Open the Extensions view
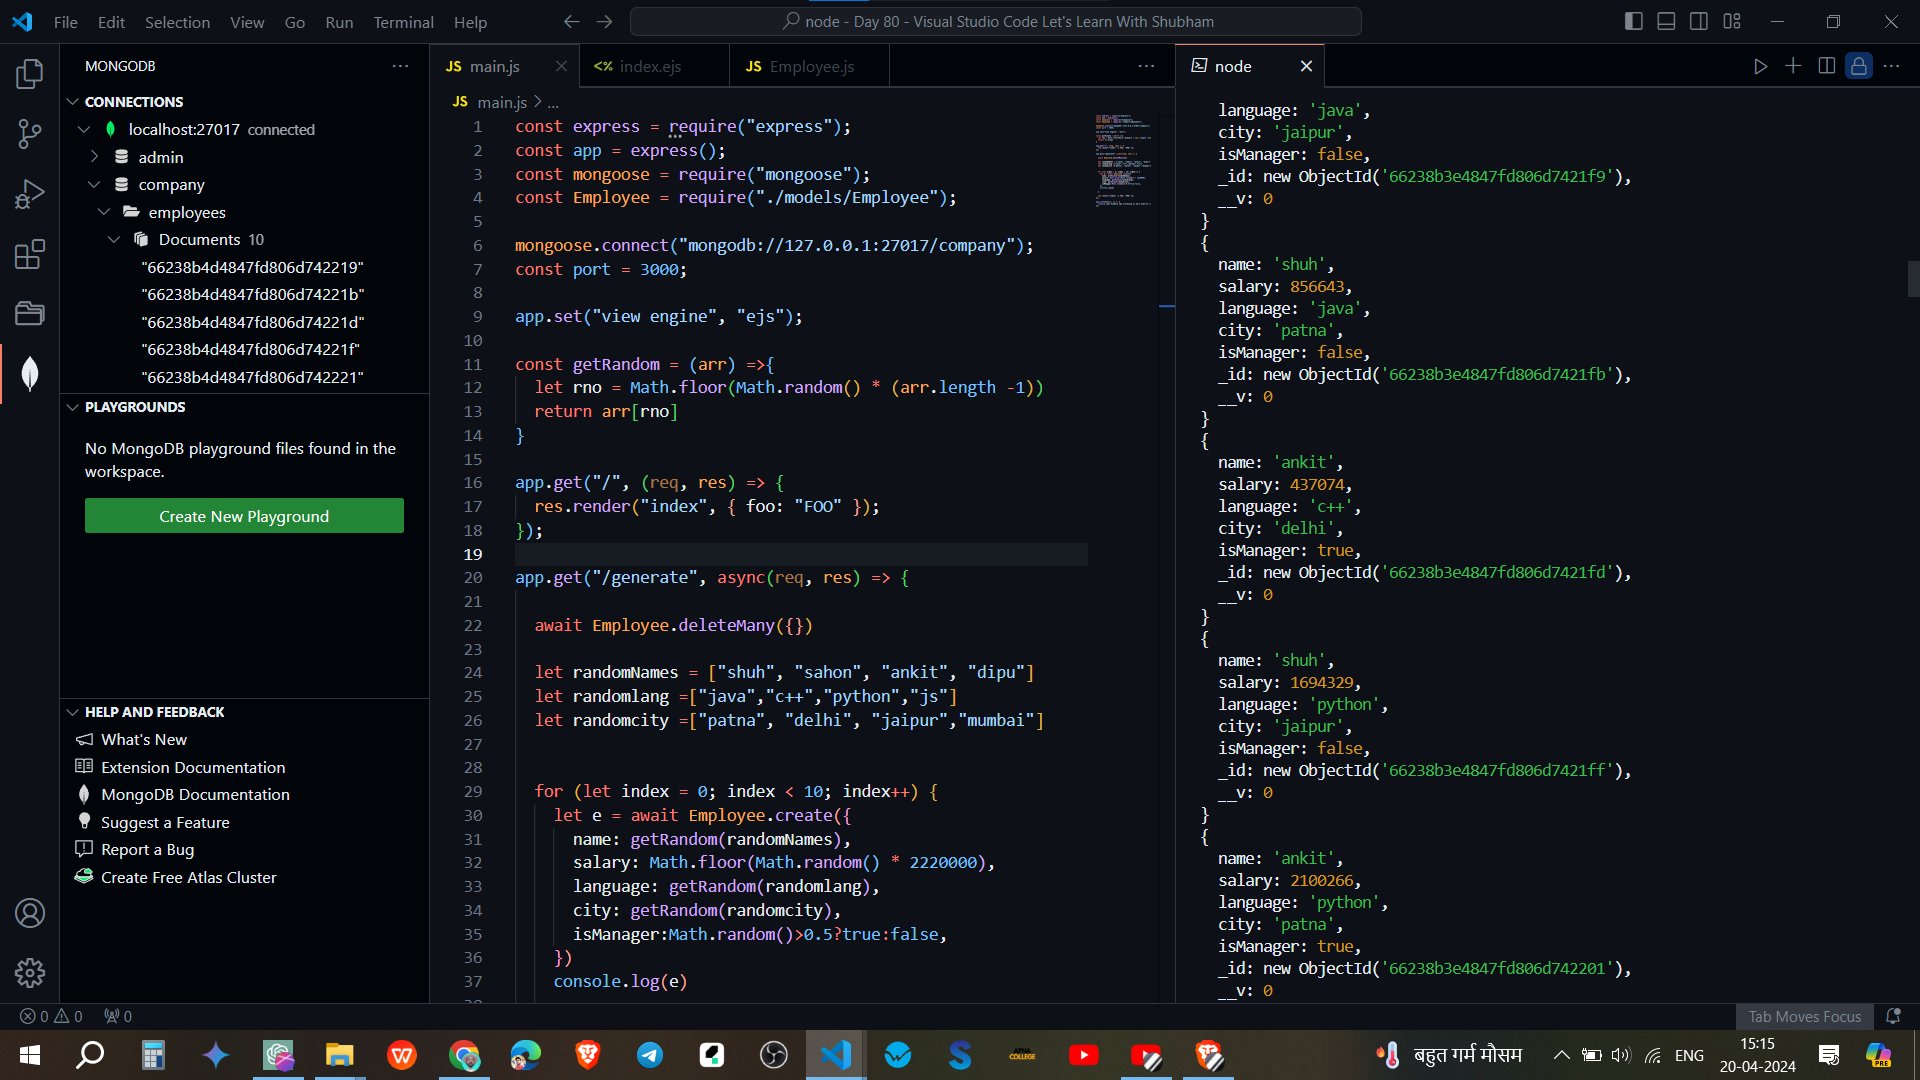 point(30,254)
